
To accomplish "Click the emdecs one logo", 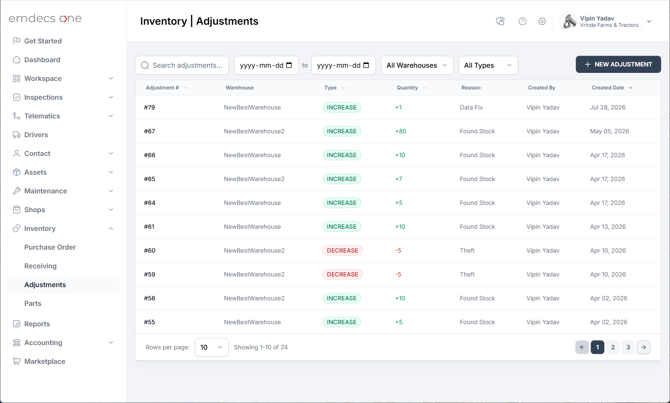I will point(45,18).
